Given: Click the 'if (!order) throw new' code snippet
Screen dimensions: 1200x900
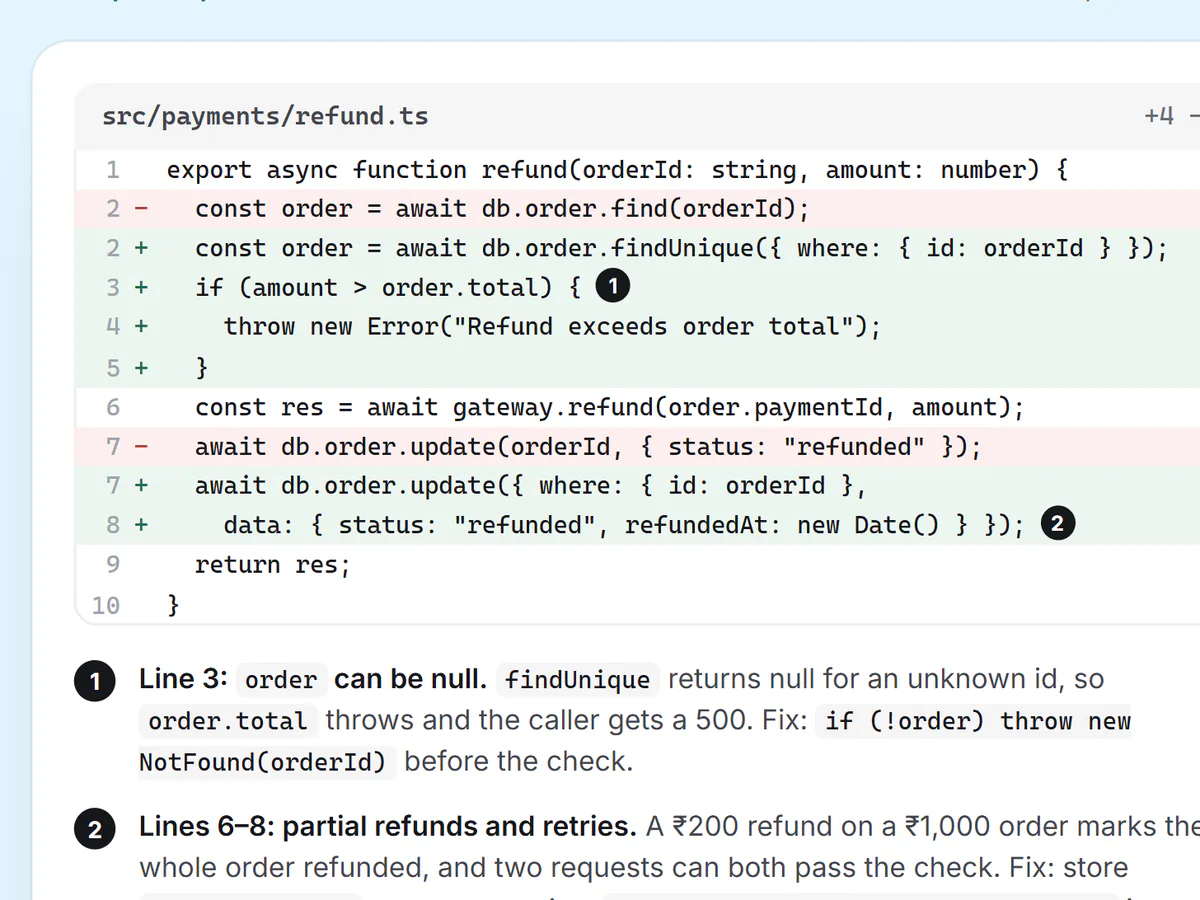Looking at the screenshot, I should (x=975, y=721).
